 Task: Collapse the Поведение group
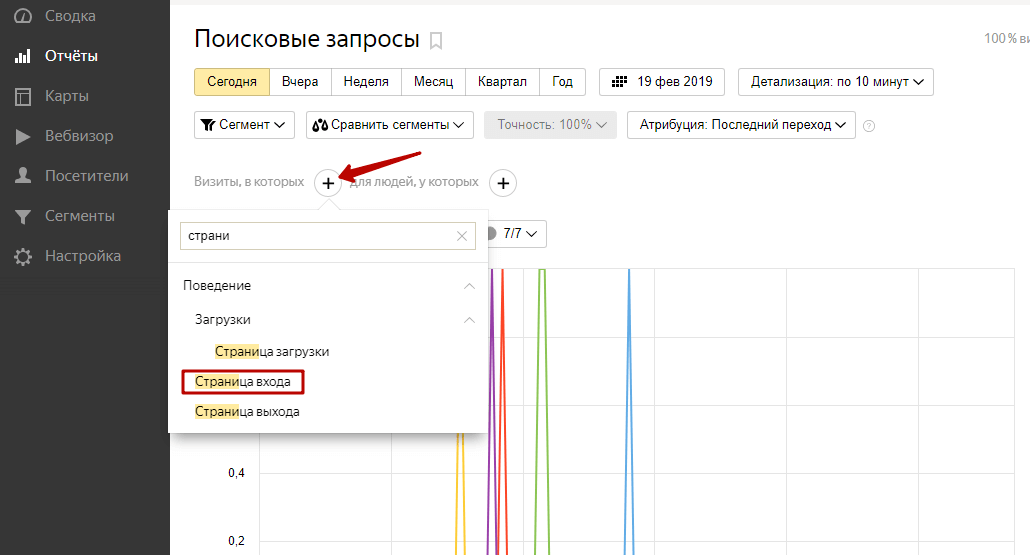tap(469, 286)
